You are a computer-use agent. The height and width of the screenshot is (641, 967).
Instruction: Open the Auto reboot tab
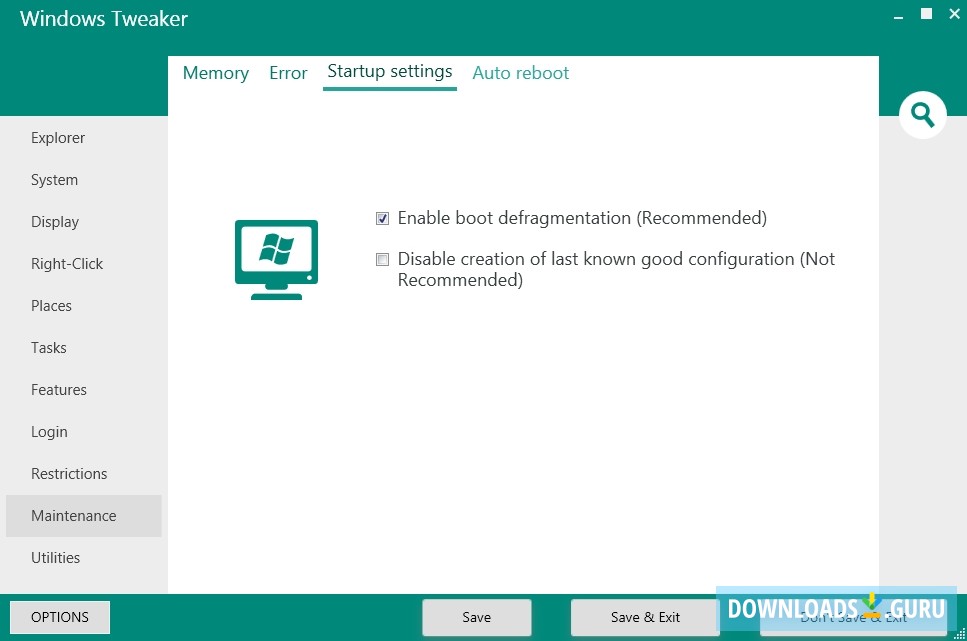[521, 73]
